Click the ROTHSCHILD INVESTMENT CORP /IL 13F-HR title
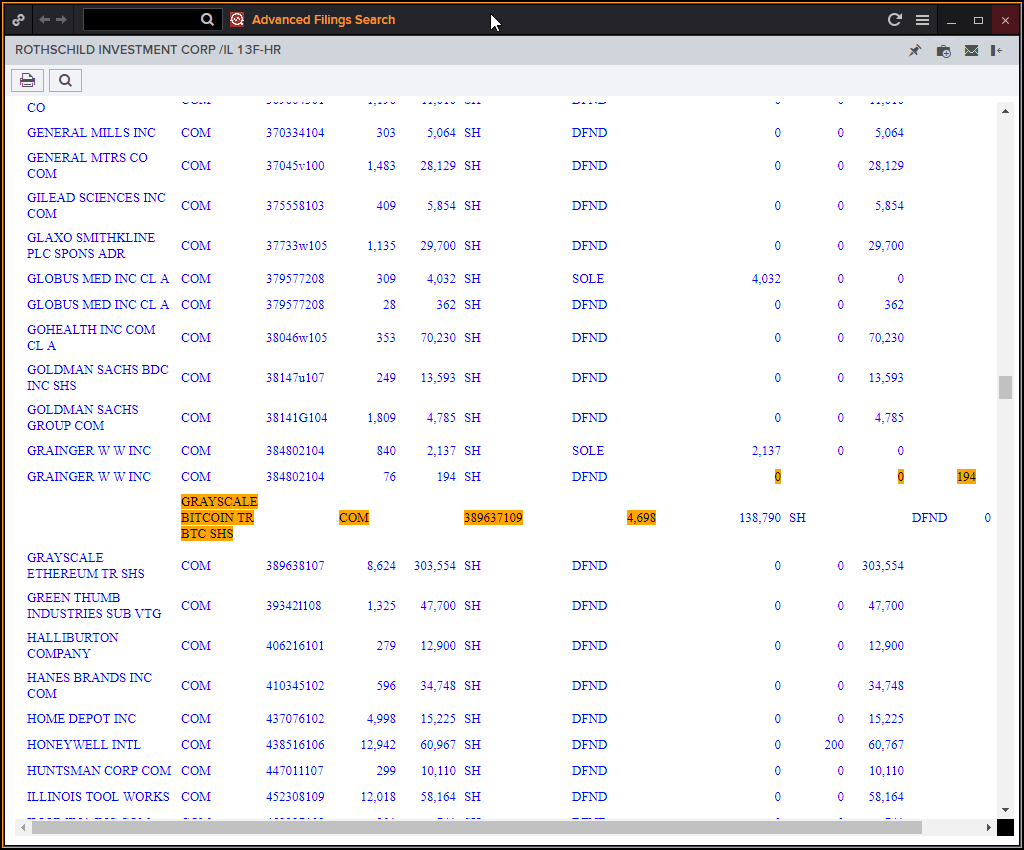This screenshot has width=1024, height=850. pos(148,50)
